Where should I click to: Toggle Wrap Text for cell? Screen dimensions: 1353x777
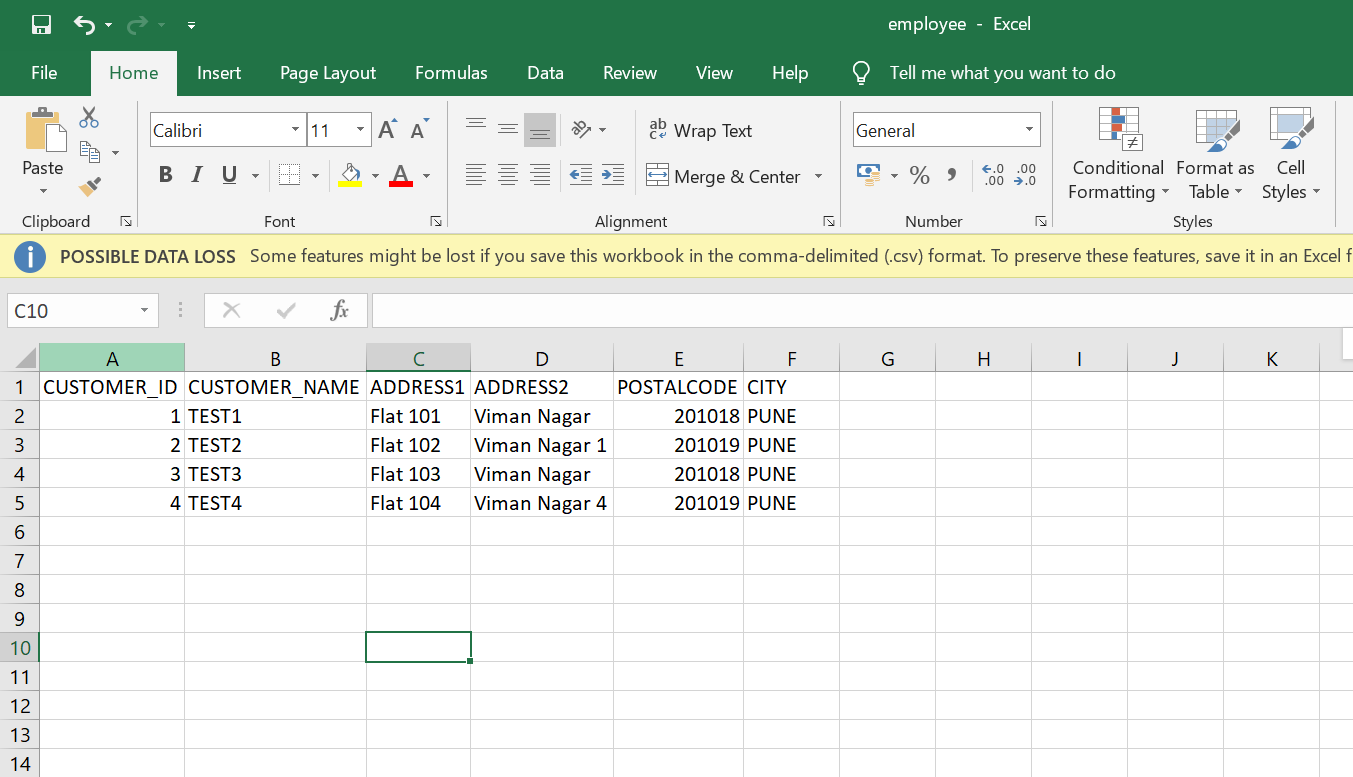[700, 131]
